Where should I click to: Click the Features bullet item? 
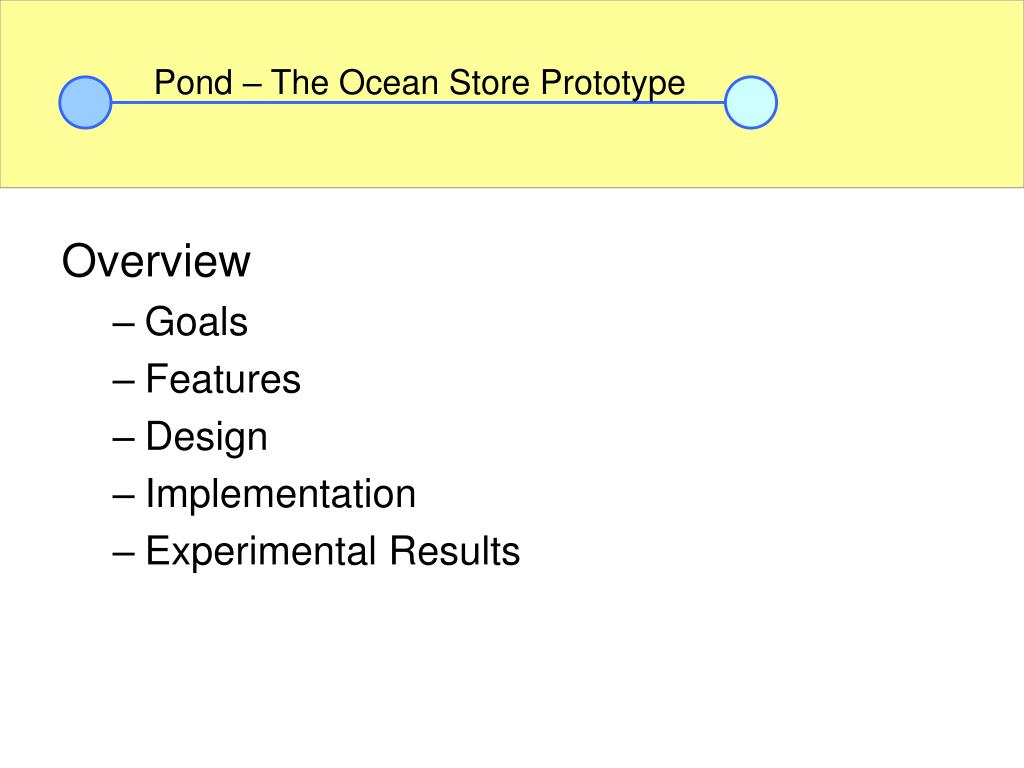(223, 379)
